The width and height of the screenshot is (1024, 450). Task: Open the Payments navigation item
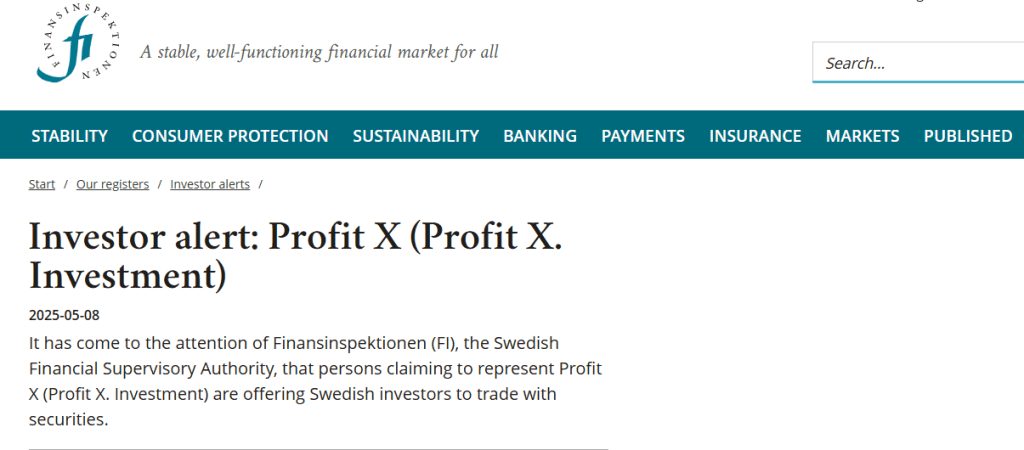[643, 136]
